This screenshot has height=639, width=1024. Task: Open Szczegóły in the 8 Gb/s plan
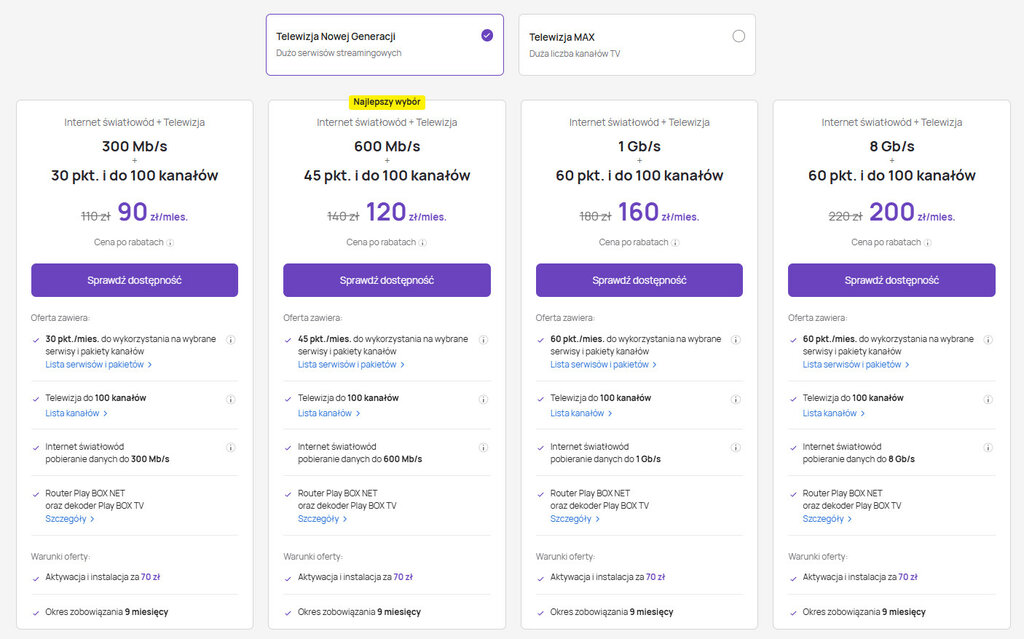827,519
